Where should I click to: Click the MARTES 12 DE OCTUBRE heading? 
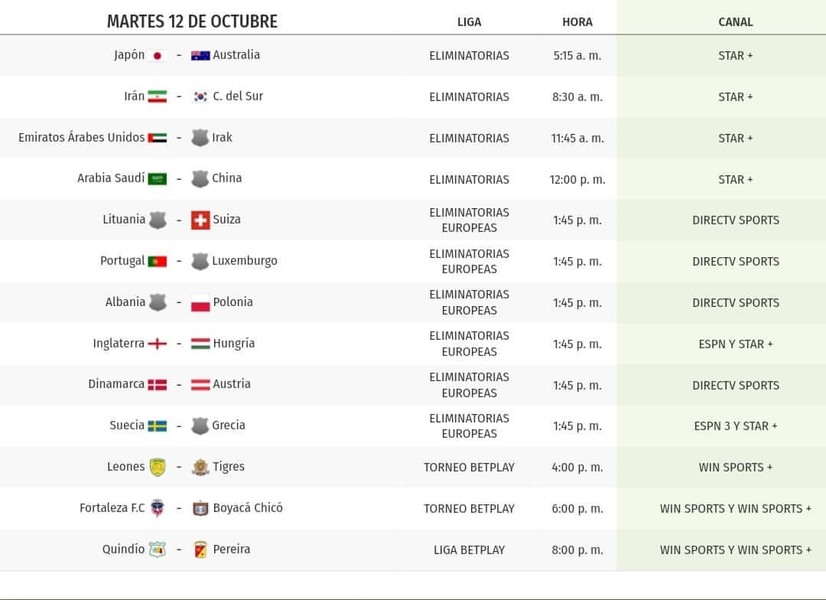click(192, 21)
